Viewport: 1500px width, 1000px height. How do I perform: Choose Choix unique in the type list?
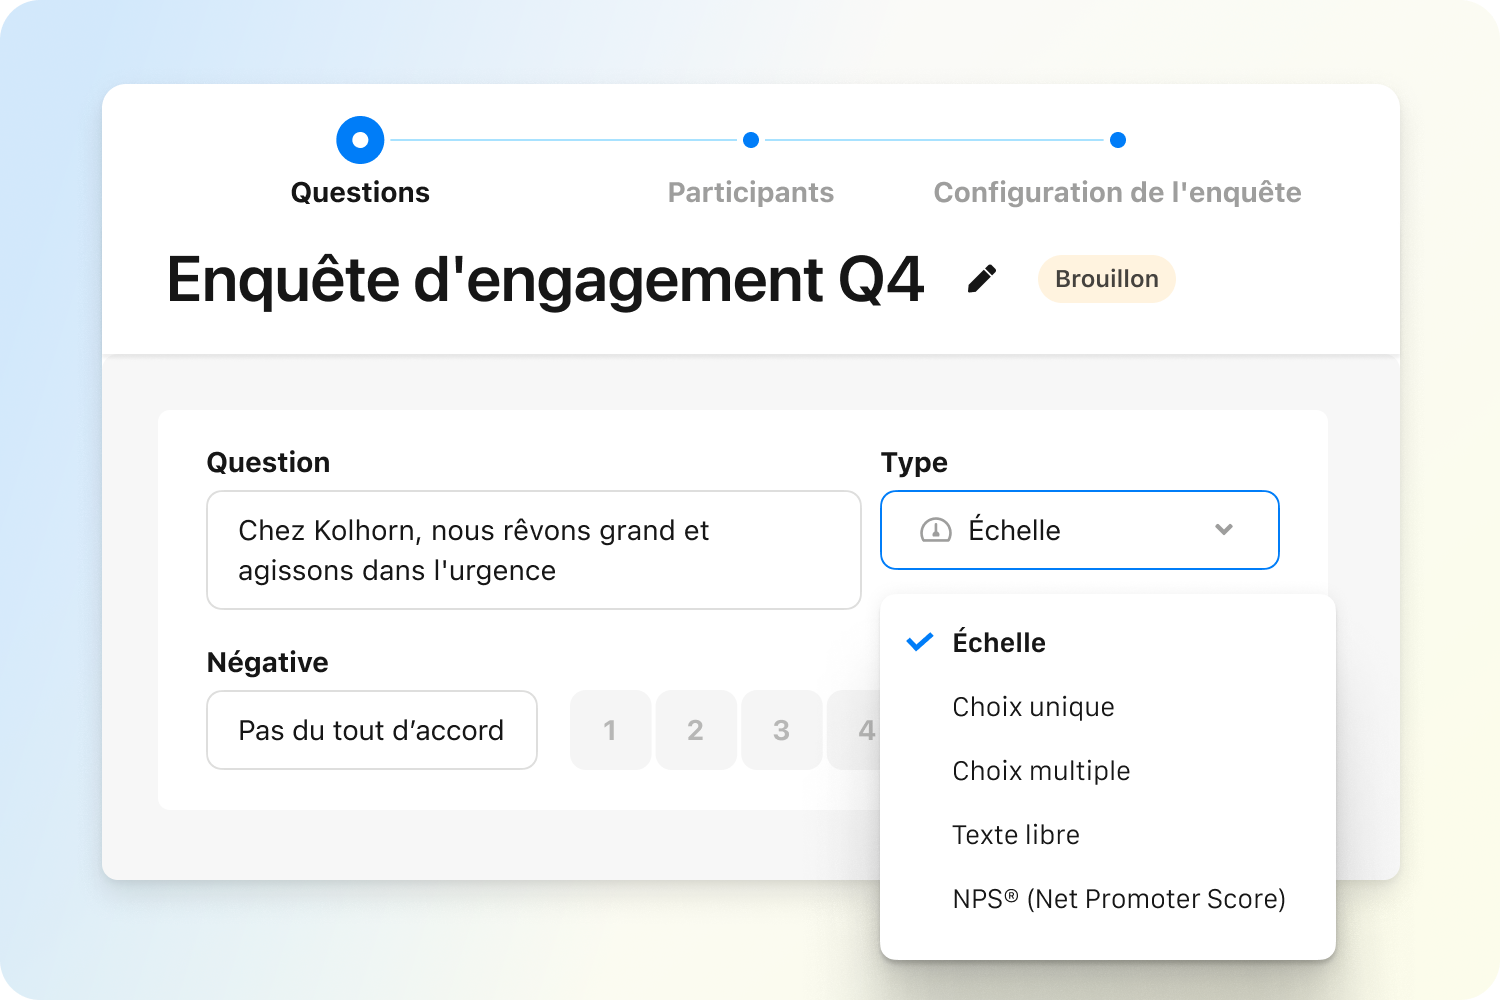[x=1108, y=707]
